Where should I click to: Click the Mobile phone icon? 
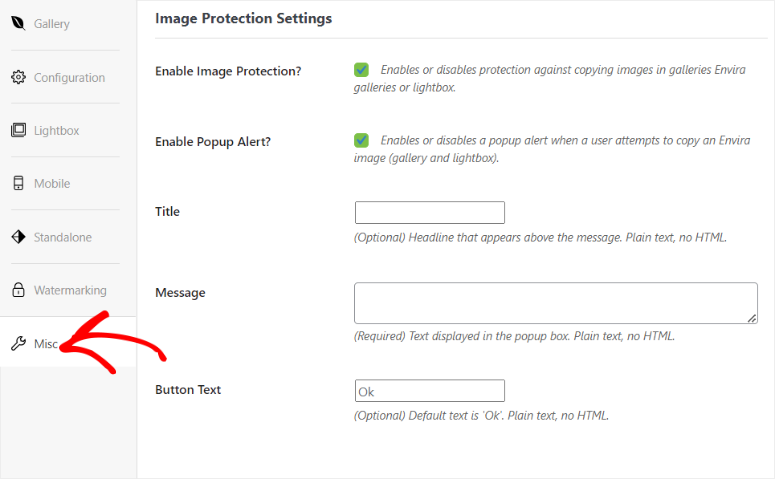(x=18, y=183)
